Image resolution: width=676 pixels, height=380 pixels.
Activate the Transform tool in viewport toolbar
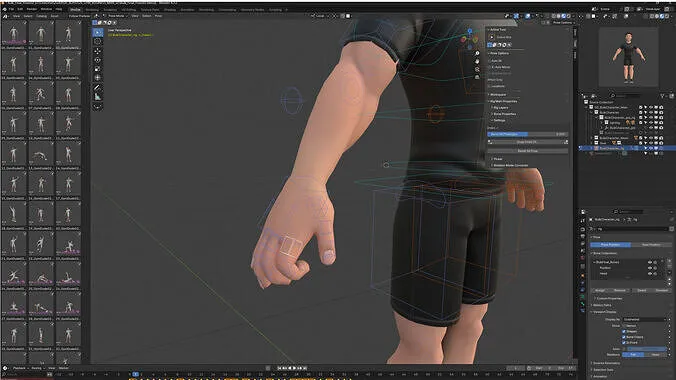tap(98, 78)
